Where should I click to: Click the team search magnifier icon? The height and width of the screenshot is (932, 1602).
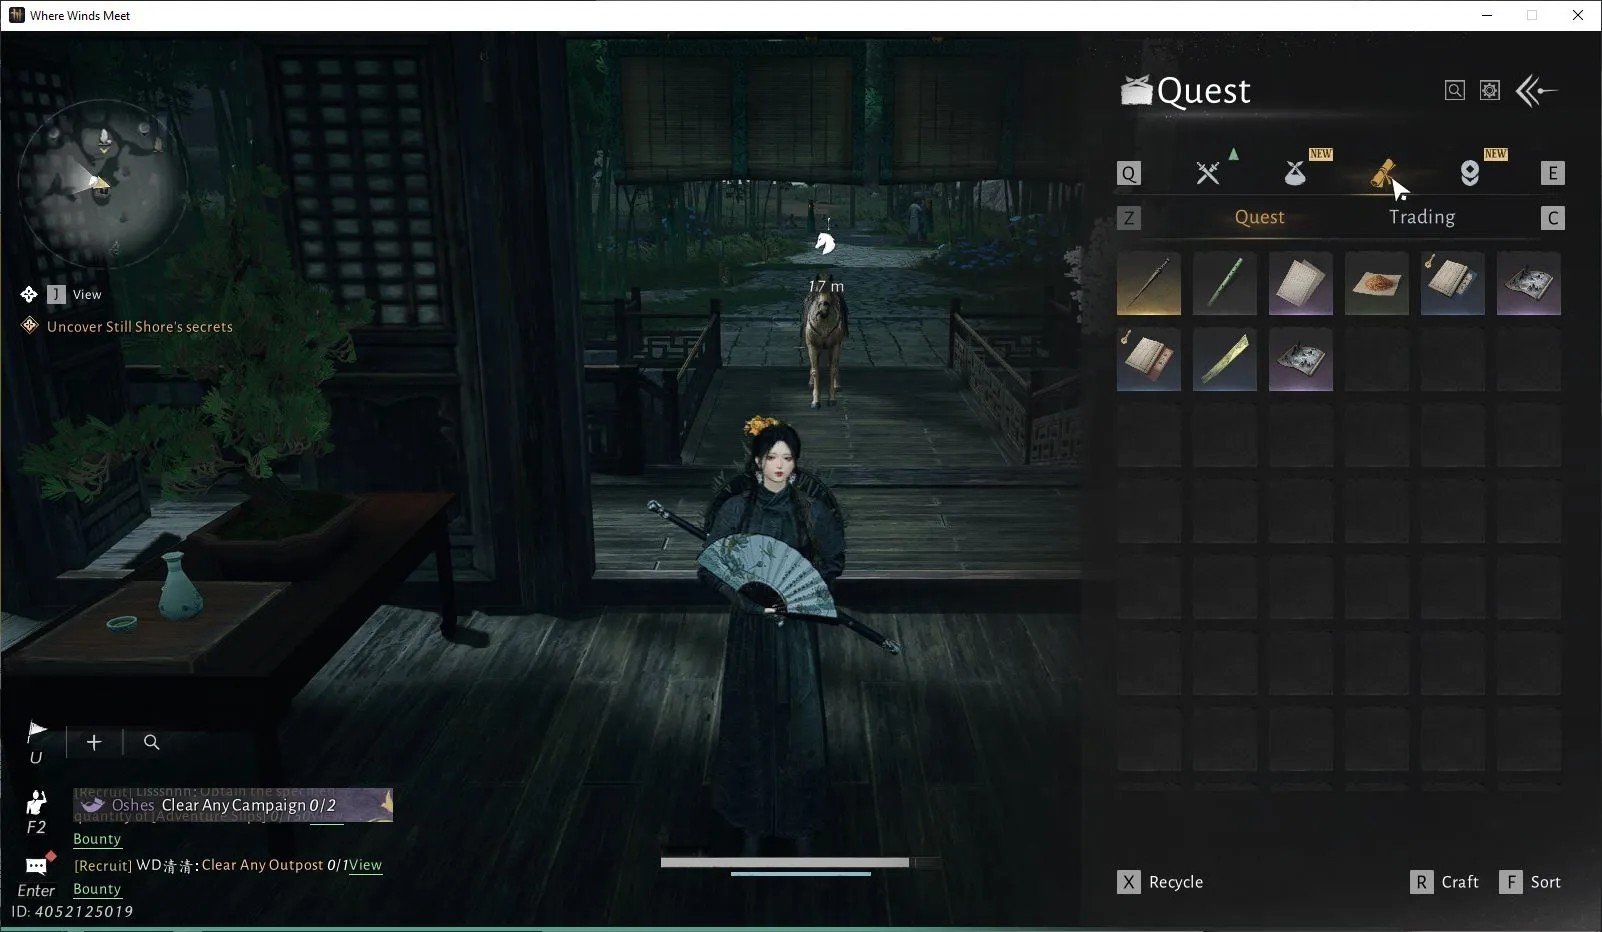pos(152,742)
